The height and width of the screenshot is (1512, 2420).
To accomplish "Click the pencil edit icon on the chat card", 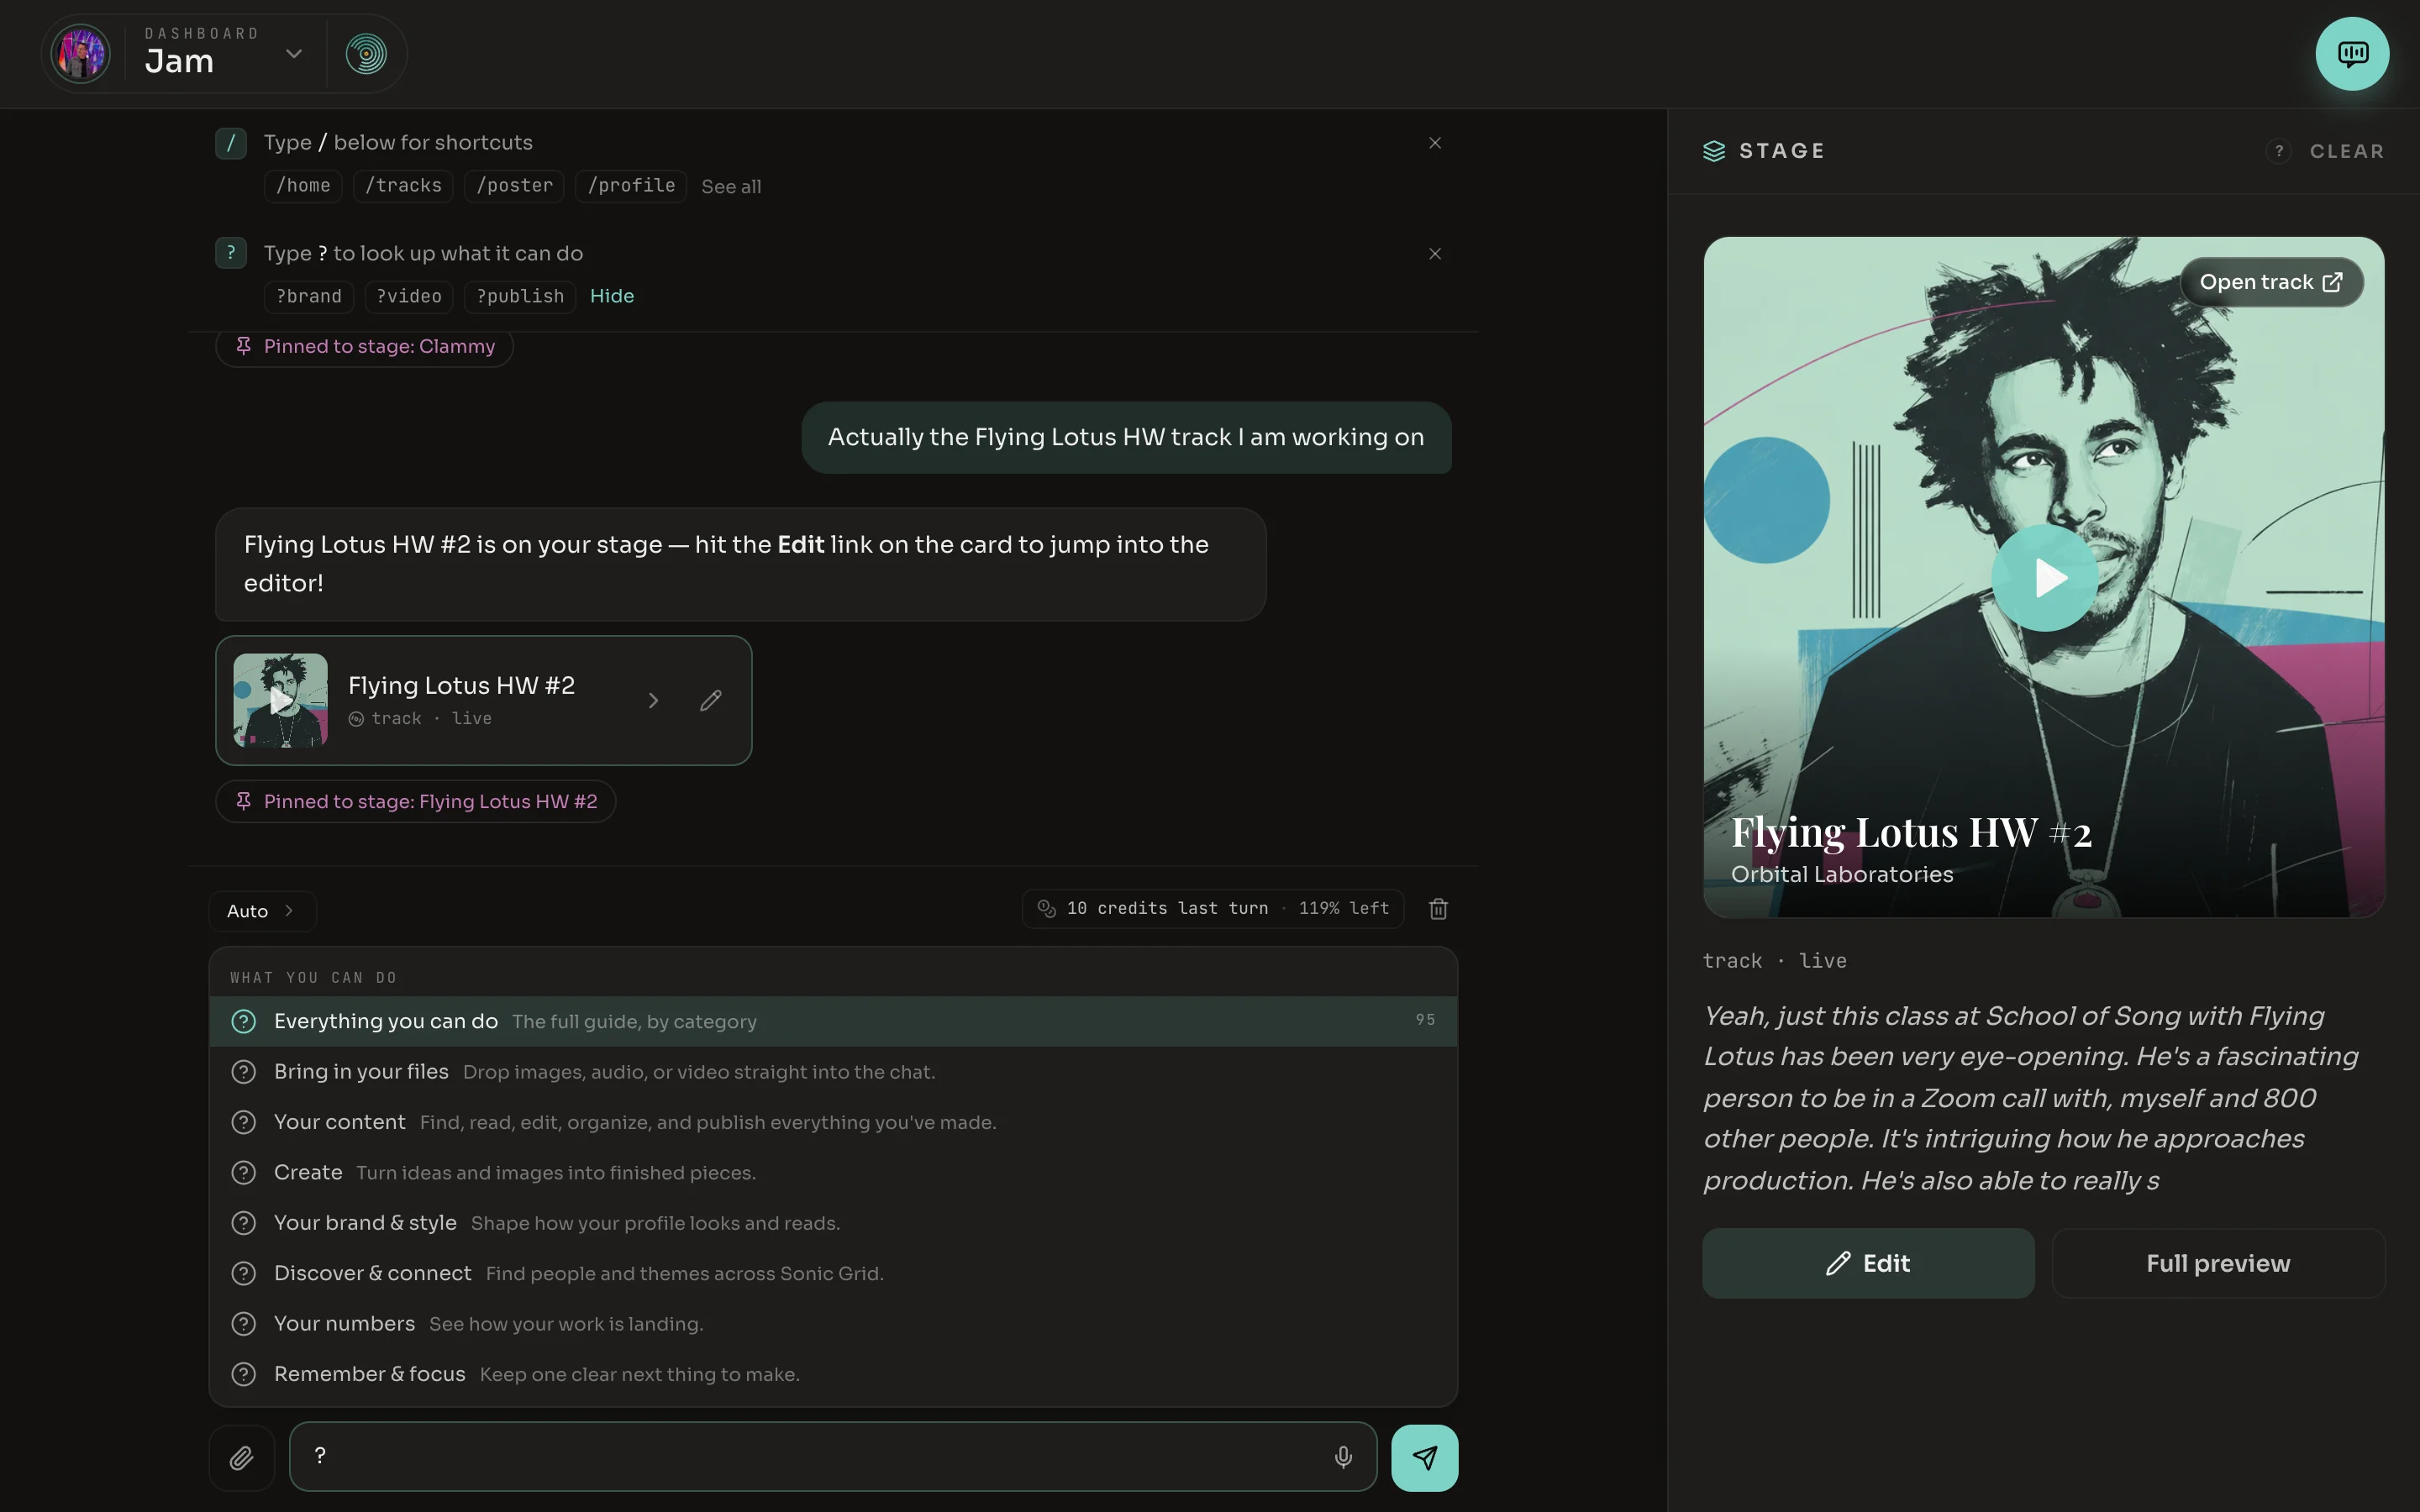I will click(711, 701).
